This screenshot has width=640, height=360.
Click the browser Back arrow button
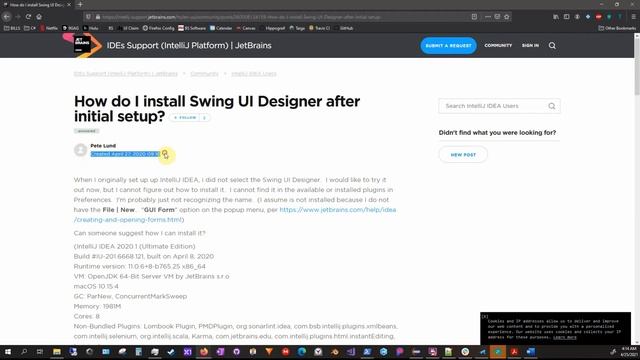7,17
